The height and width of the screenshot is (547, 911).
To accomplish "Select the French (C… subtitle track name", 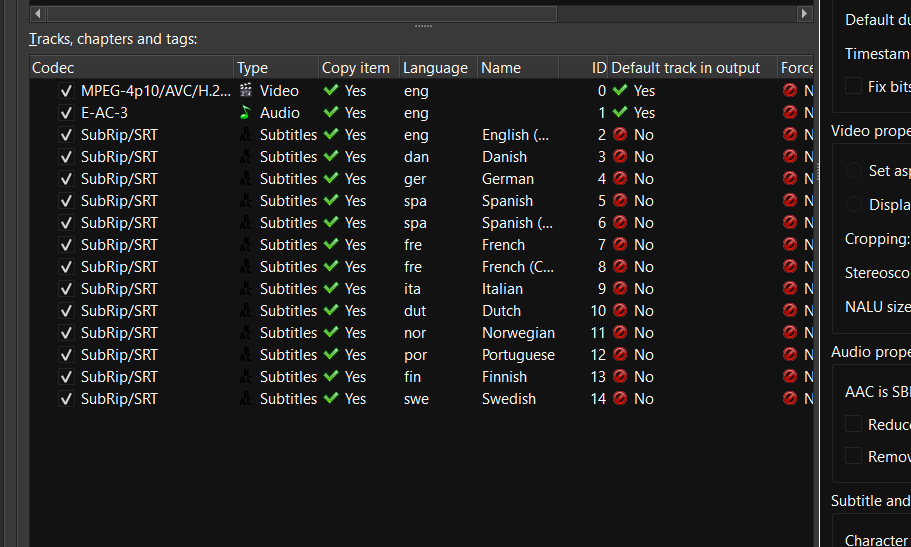I will [517, 267].
